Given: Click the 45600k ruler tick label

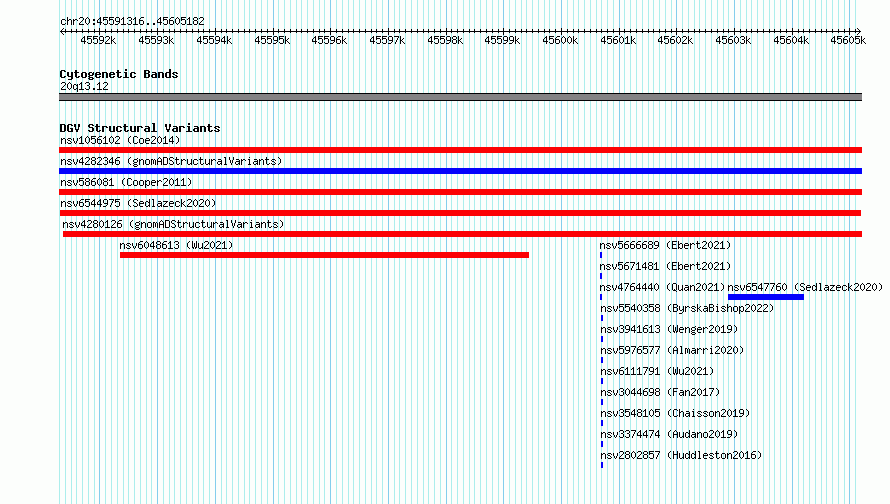Looking at the screenshot, I should (x=560, y=41).
